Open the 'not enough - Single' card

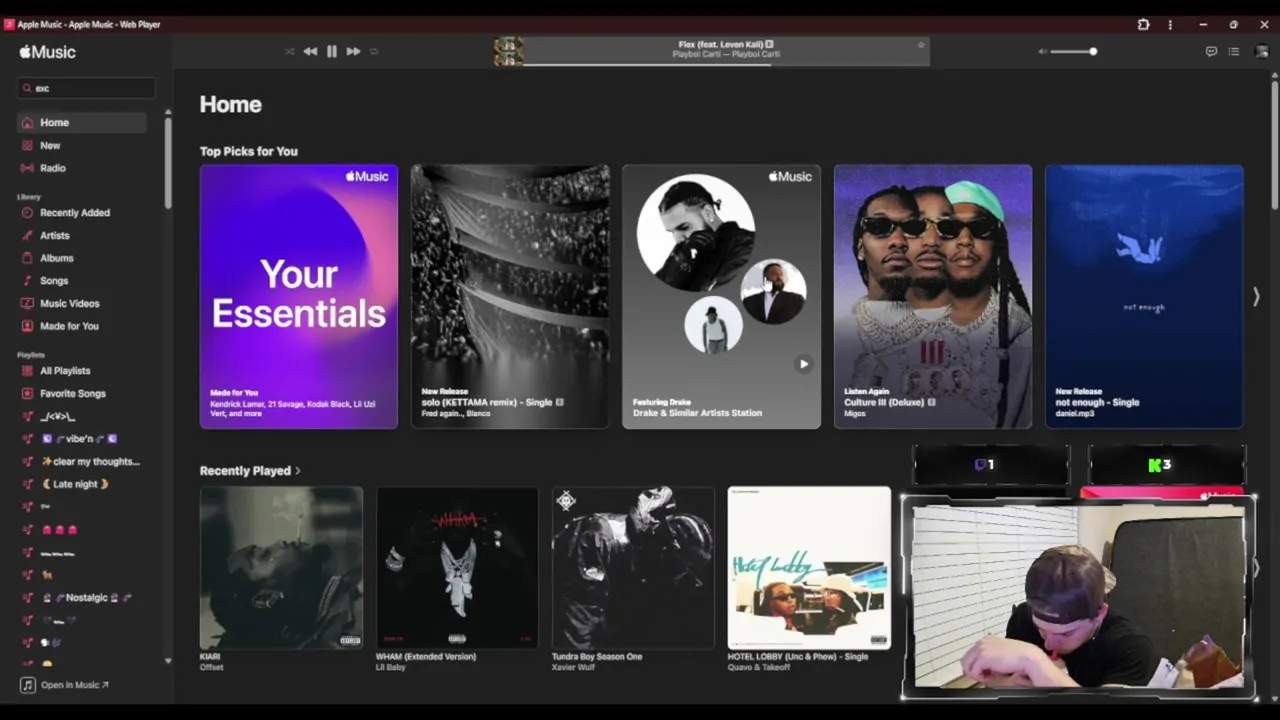(x=1144, y=297)
